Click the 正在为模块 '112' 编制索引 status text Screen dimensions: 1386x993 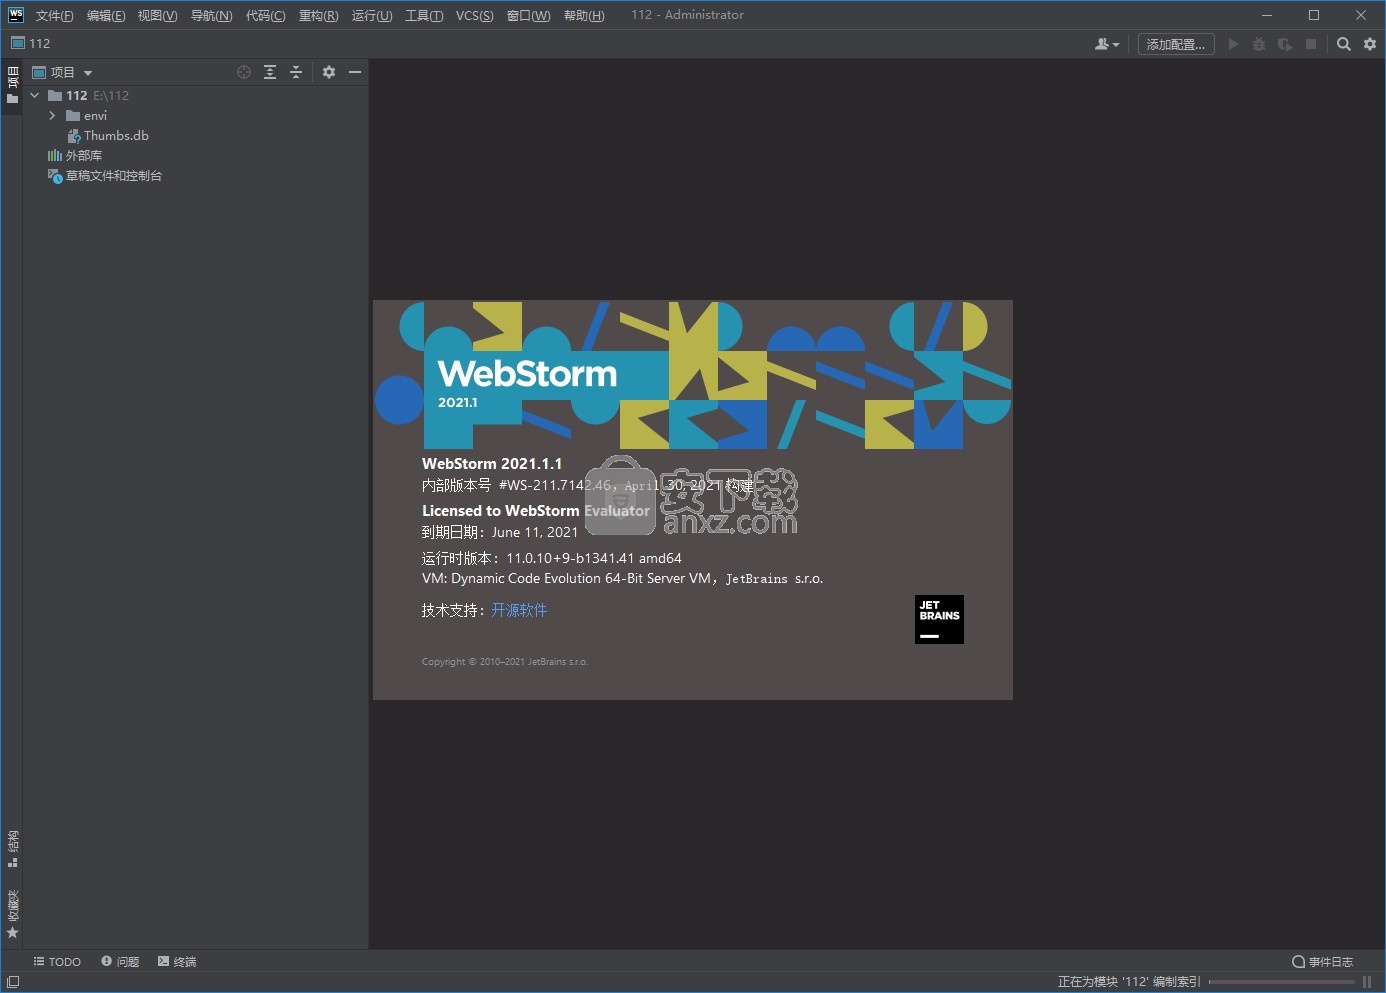click(x=1128, y=982)
